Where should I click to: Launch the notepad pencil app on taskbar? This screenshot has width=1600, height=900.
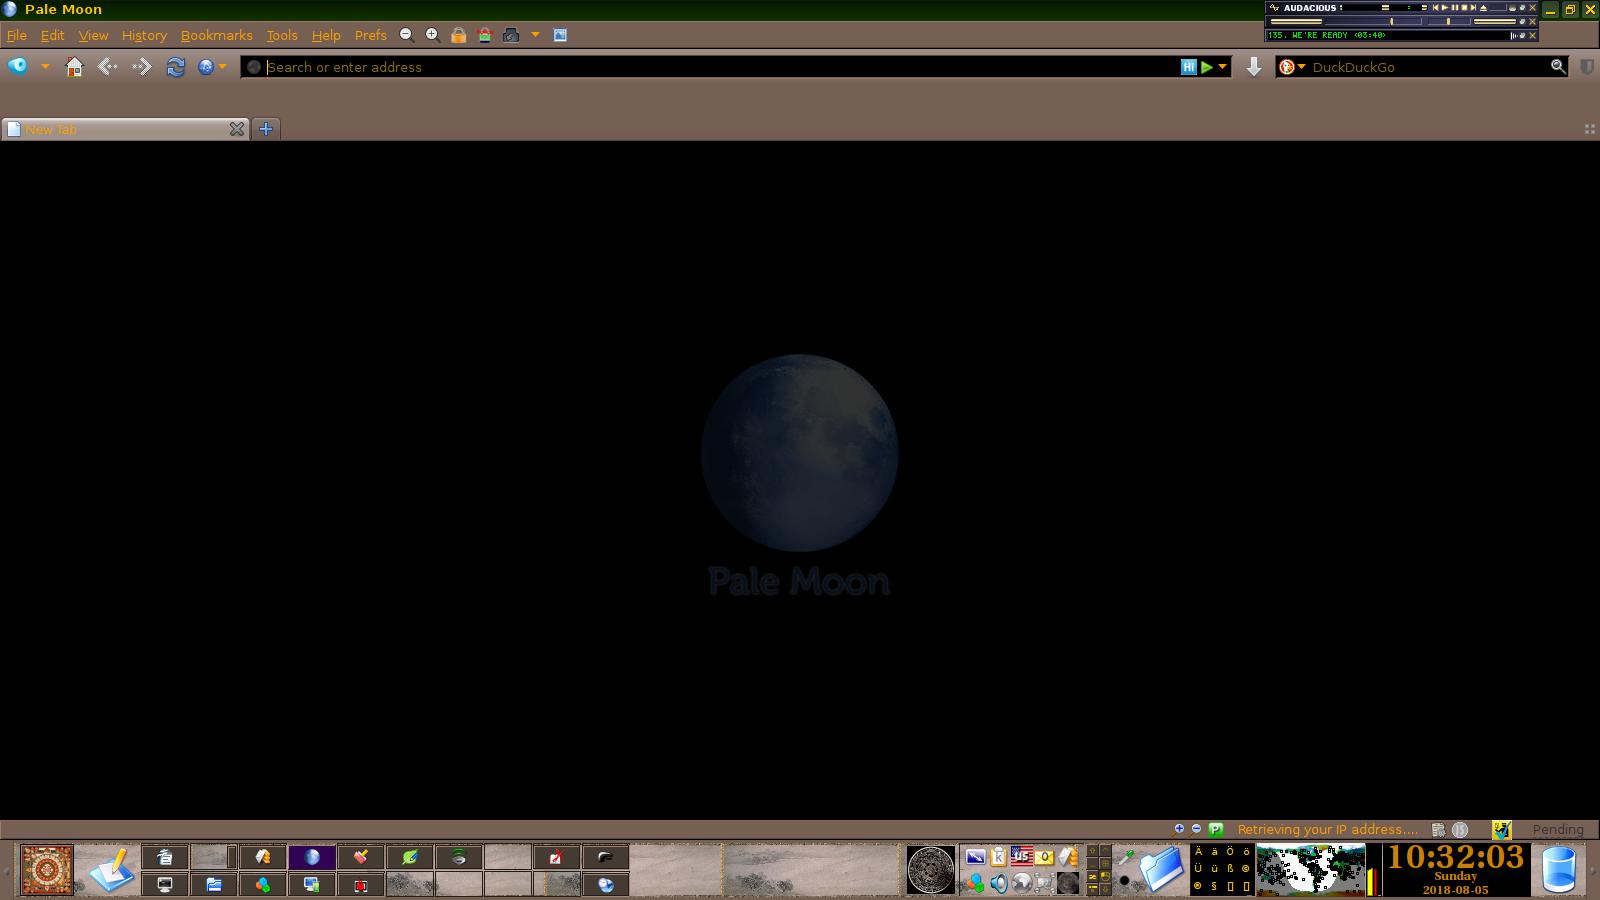(x=110, y=870)
